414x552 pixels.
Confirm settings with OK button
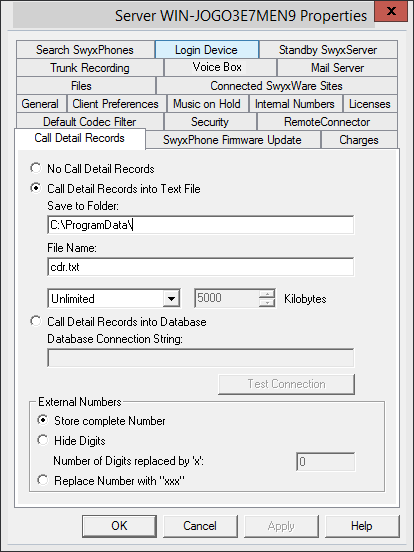[119, 526]
